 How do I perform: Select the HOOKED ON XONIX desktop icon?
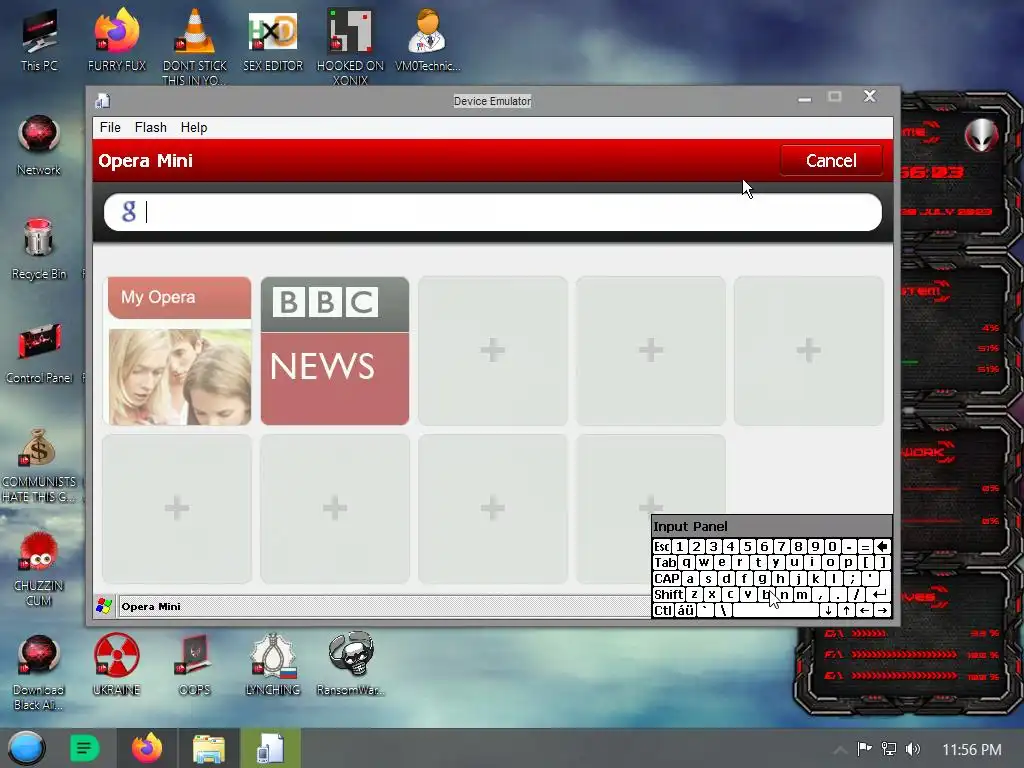[350, 46]
